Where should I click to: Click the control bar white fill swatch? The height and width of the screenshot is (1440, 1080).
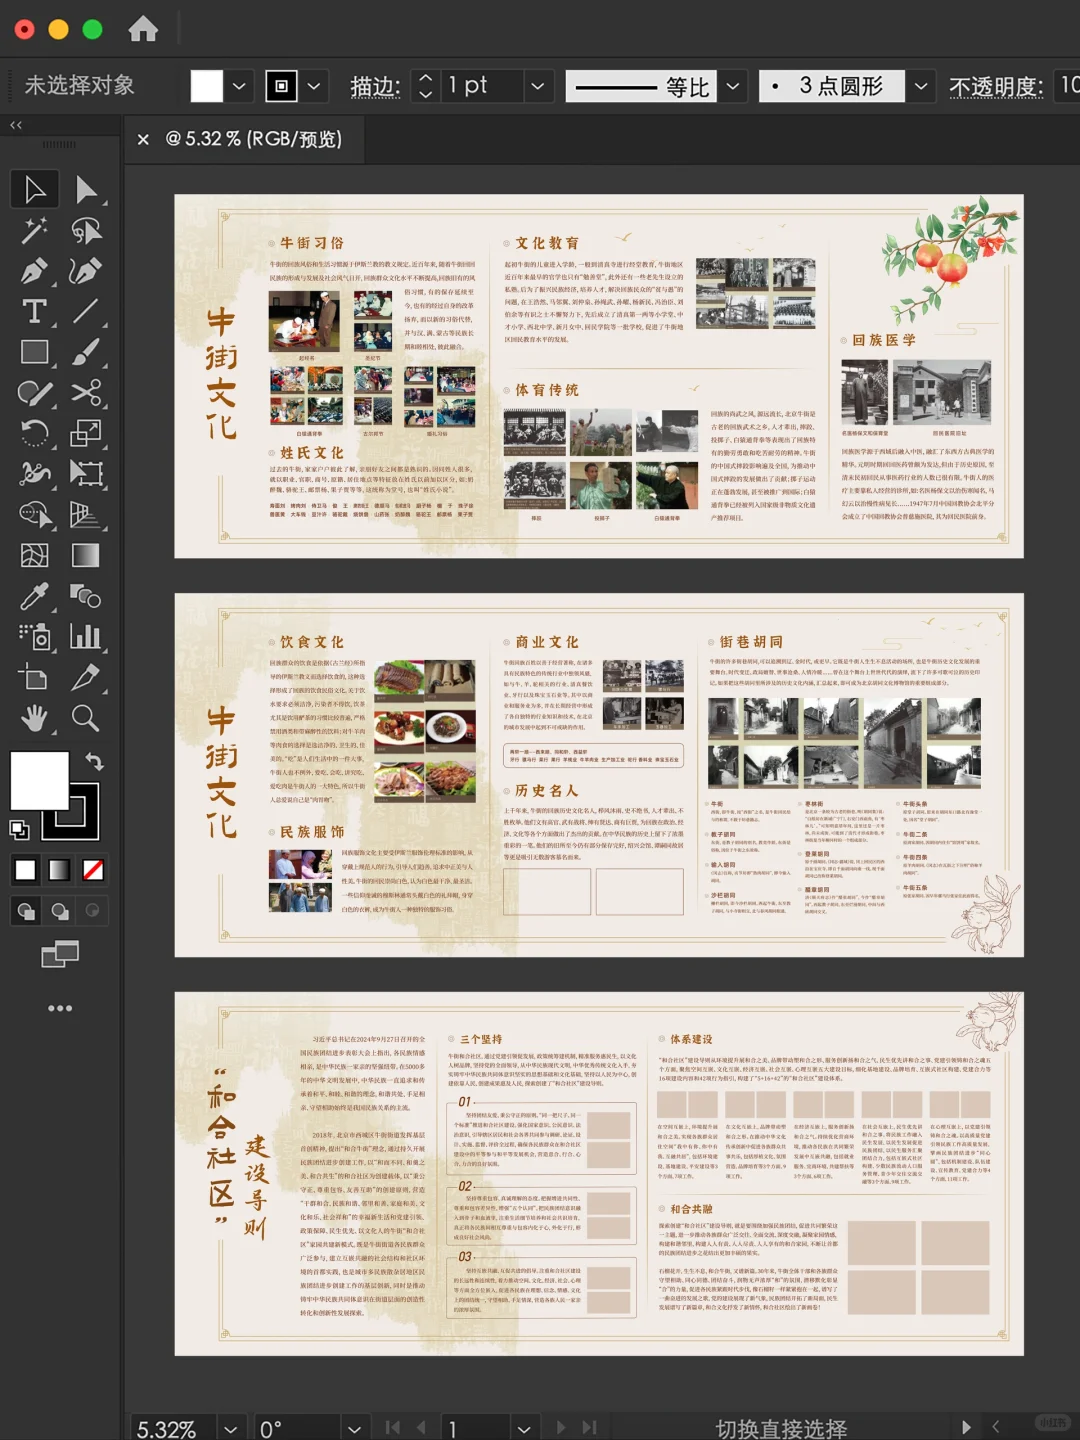[207, 86]
